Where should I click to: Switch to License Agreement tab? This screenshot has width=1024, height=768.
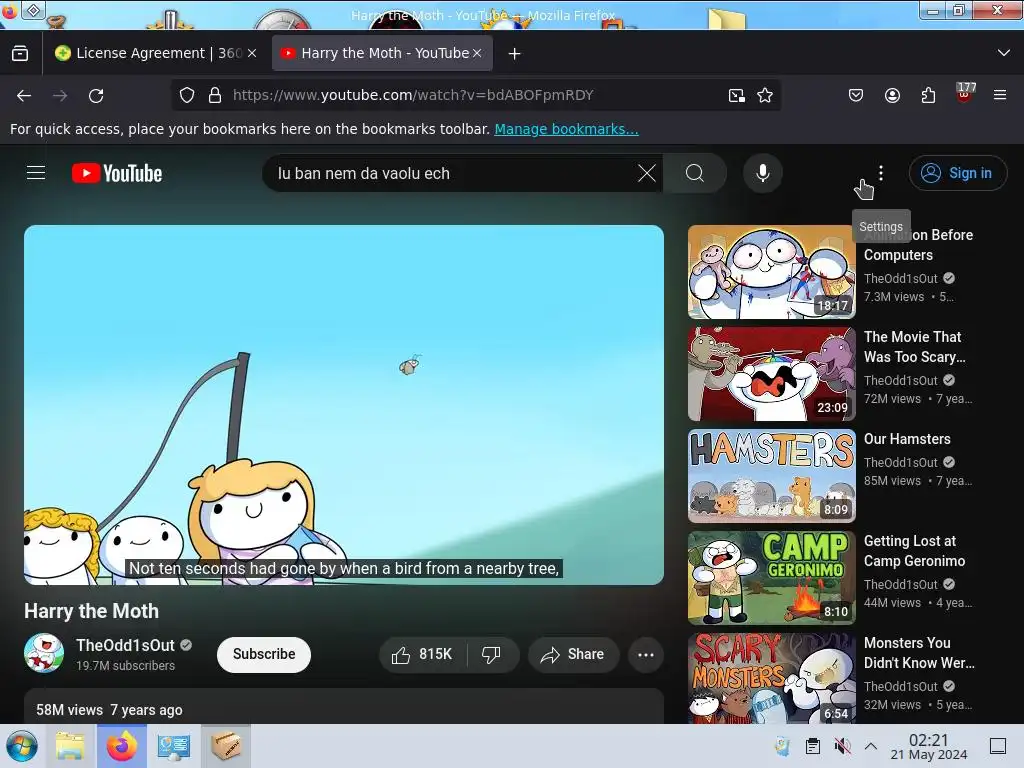point(155,53)
